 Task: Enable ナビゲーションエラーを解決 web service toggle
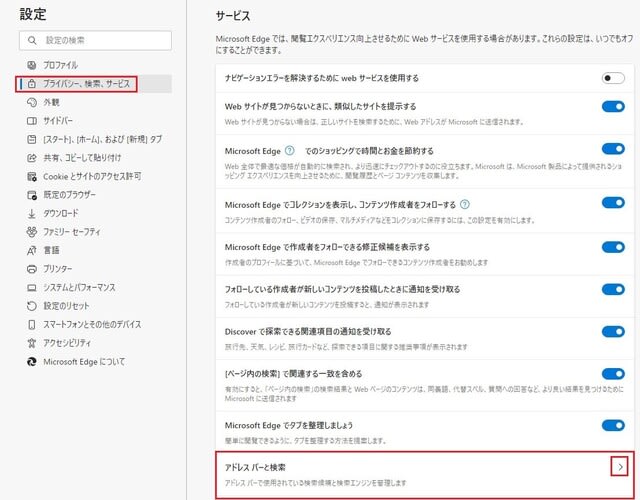(613, 78)
